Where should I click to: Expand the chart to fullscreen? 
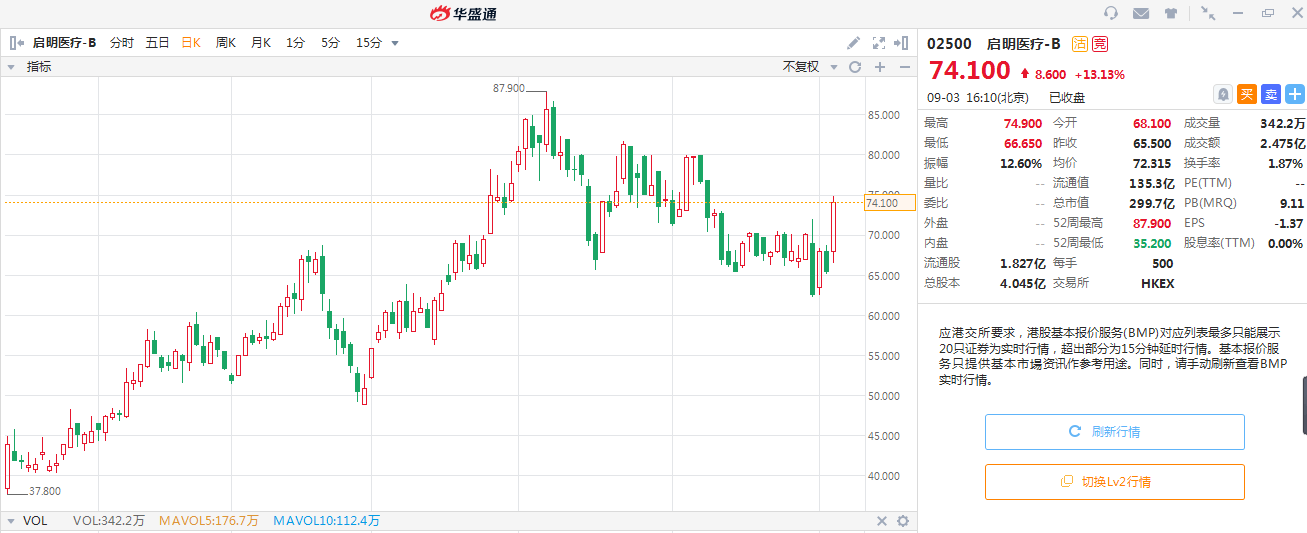(879, 43)
